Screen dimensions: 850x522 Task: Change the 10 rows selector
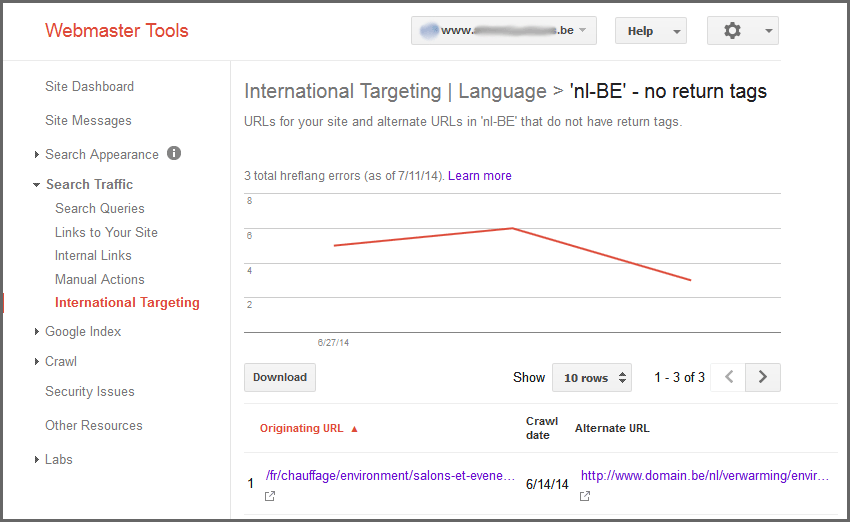pos(591,377)
